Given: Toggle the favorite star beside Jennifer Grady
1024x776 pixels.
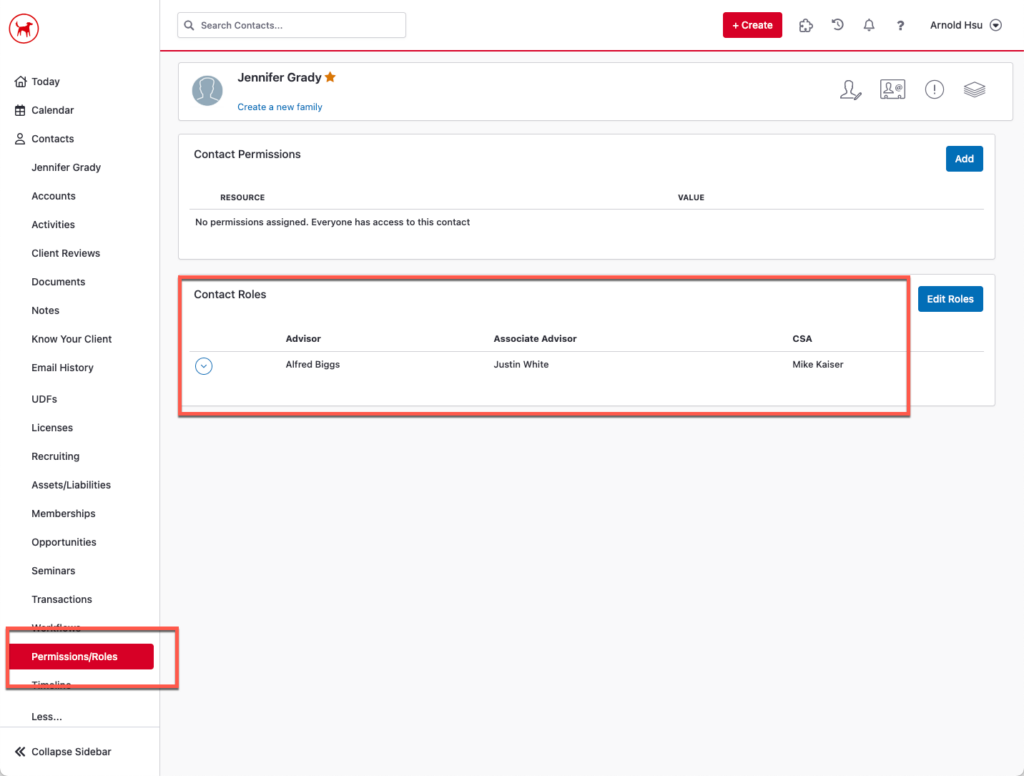Looking at the screenshot, I should 330,78.
